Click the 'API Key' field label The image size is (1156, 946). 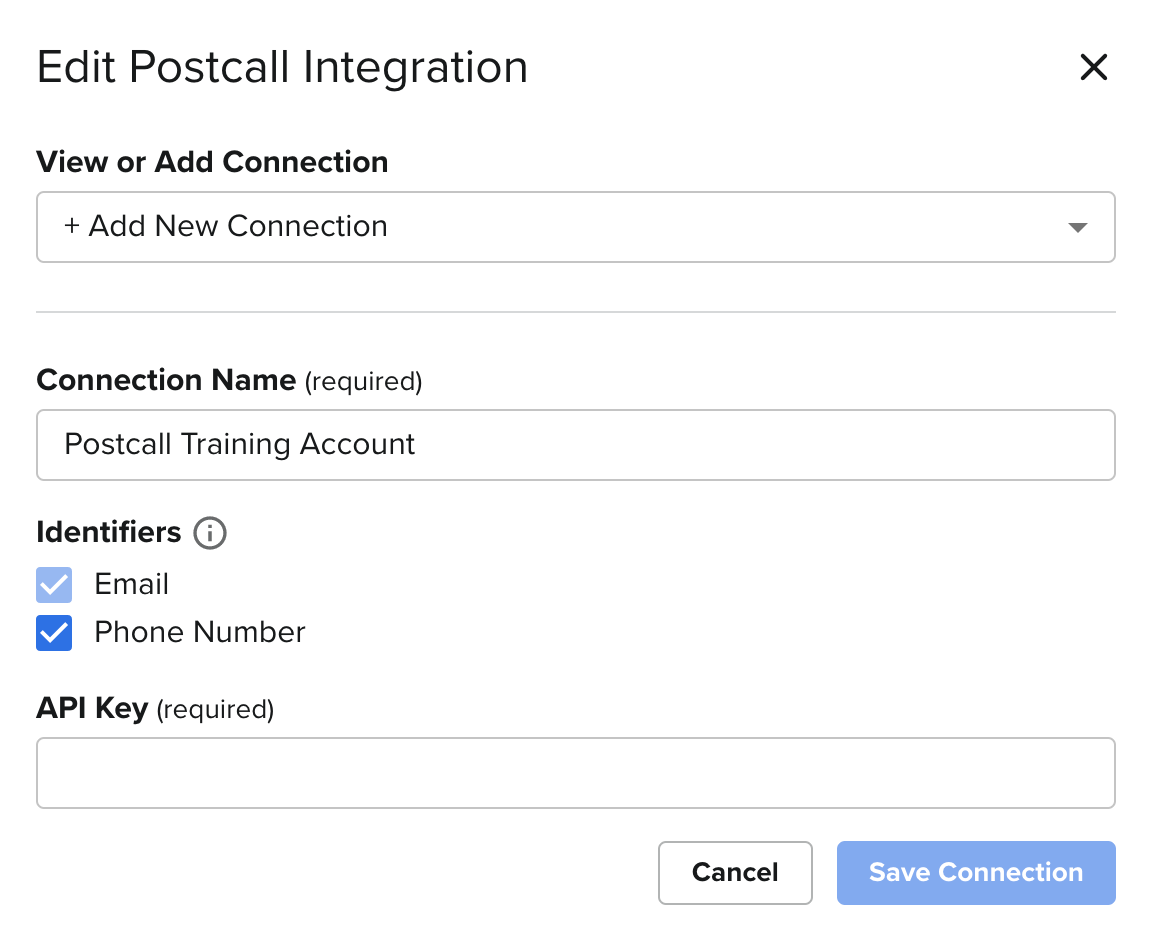92,709
